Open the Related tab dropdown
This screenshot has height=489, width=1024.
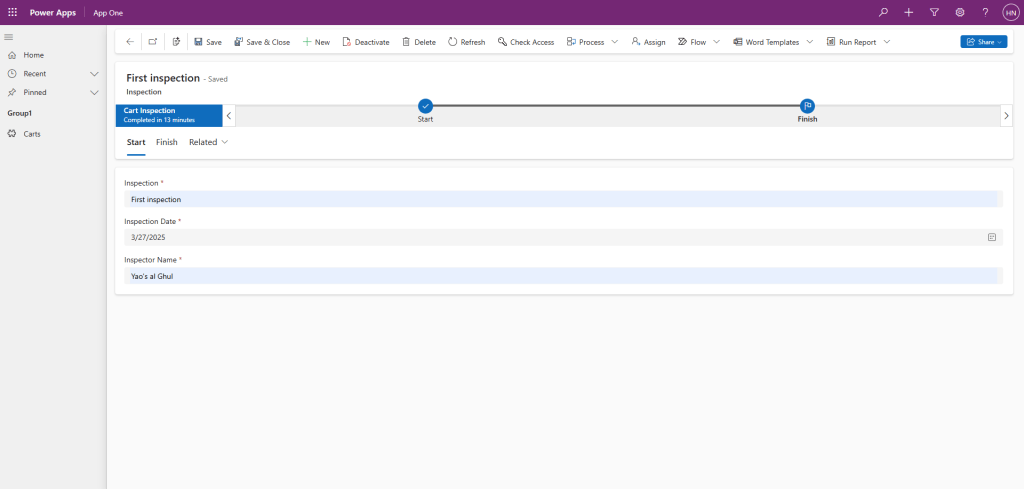pos(209,142)
